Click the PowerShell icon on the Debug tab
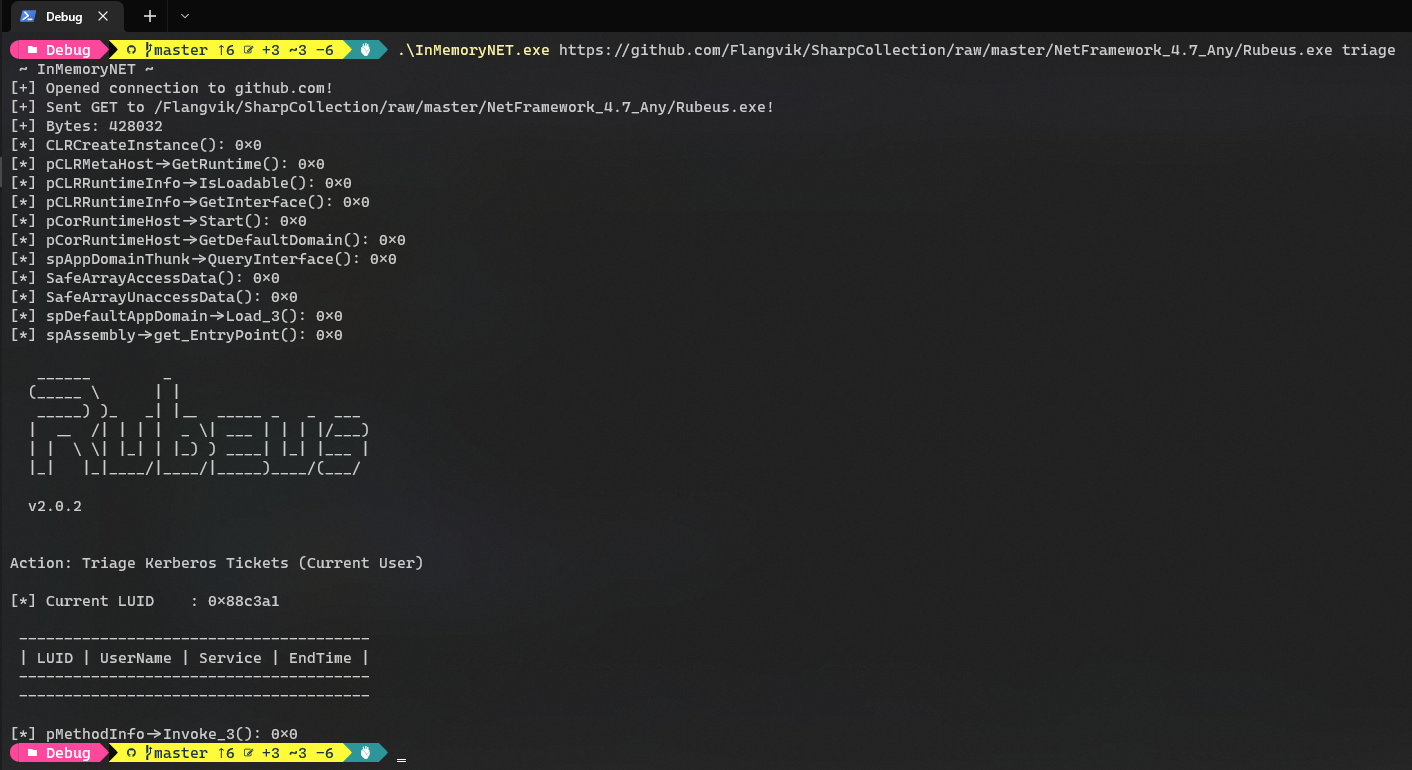The width and height of the screenshot is (1412, 770). click(28, 16)
